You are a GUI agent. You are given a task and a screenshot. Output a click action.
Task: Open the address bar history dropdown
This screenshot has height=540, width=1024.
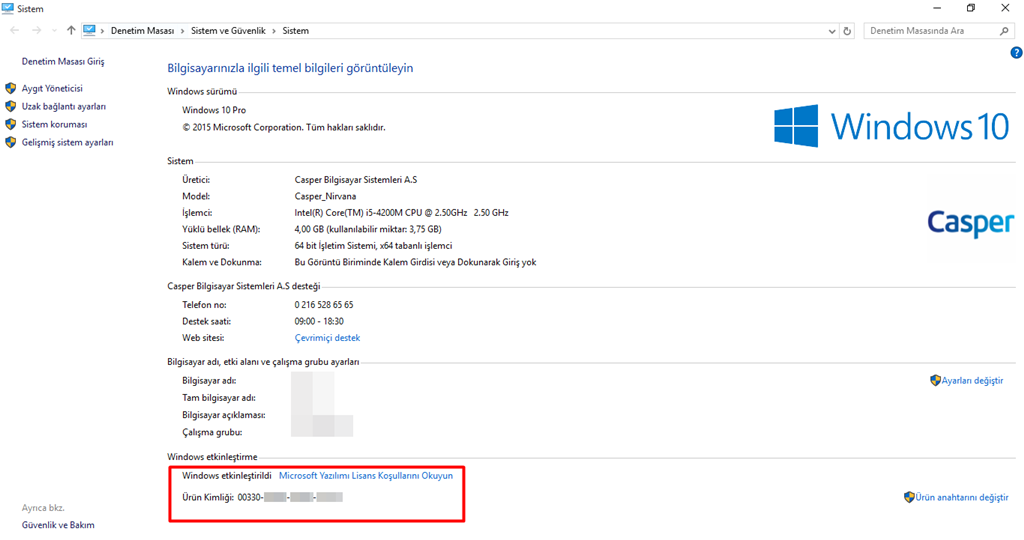point(831,31)
